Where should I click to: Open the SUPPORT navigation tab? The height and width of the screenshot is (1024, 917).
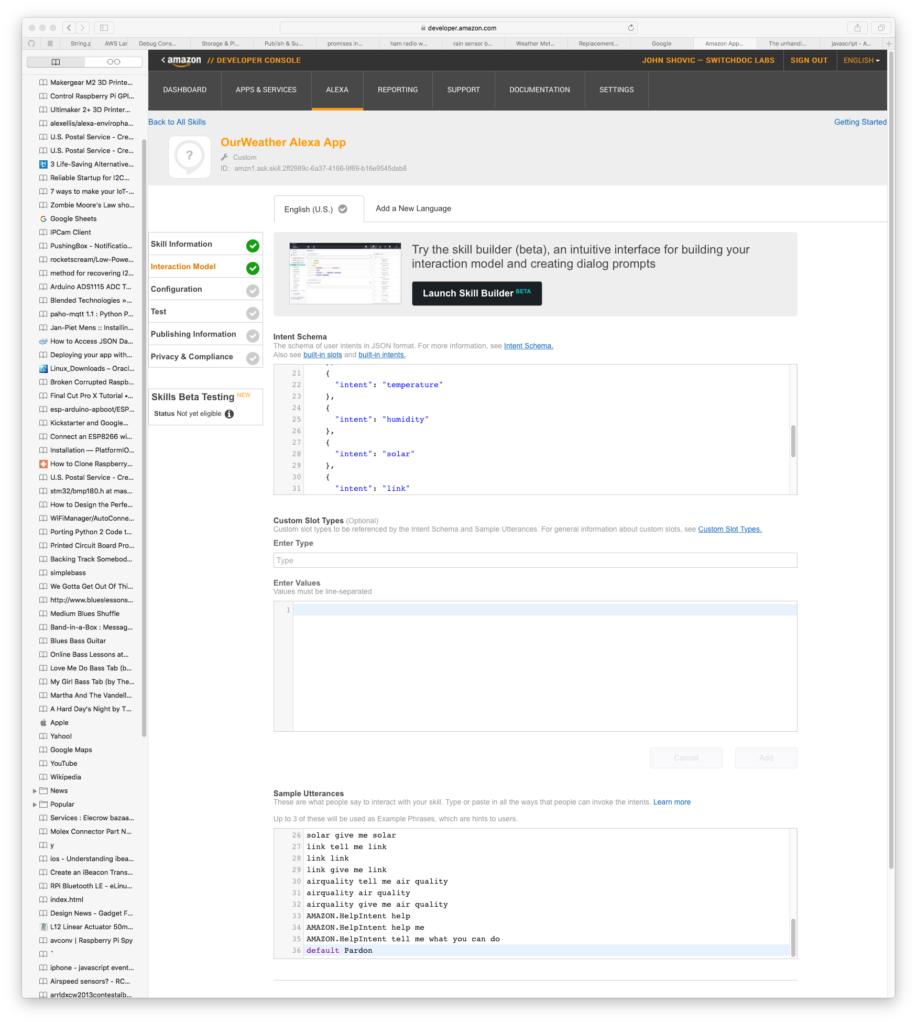tap(464, 90)
